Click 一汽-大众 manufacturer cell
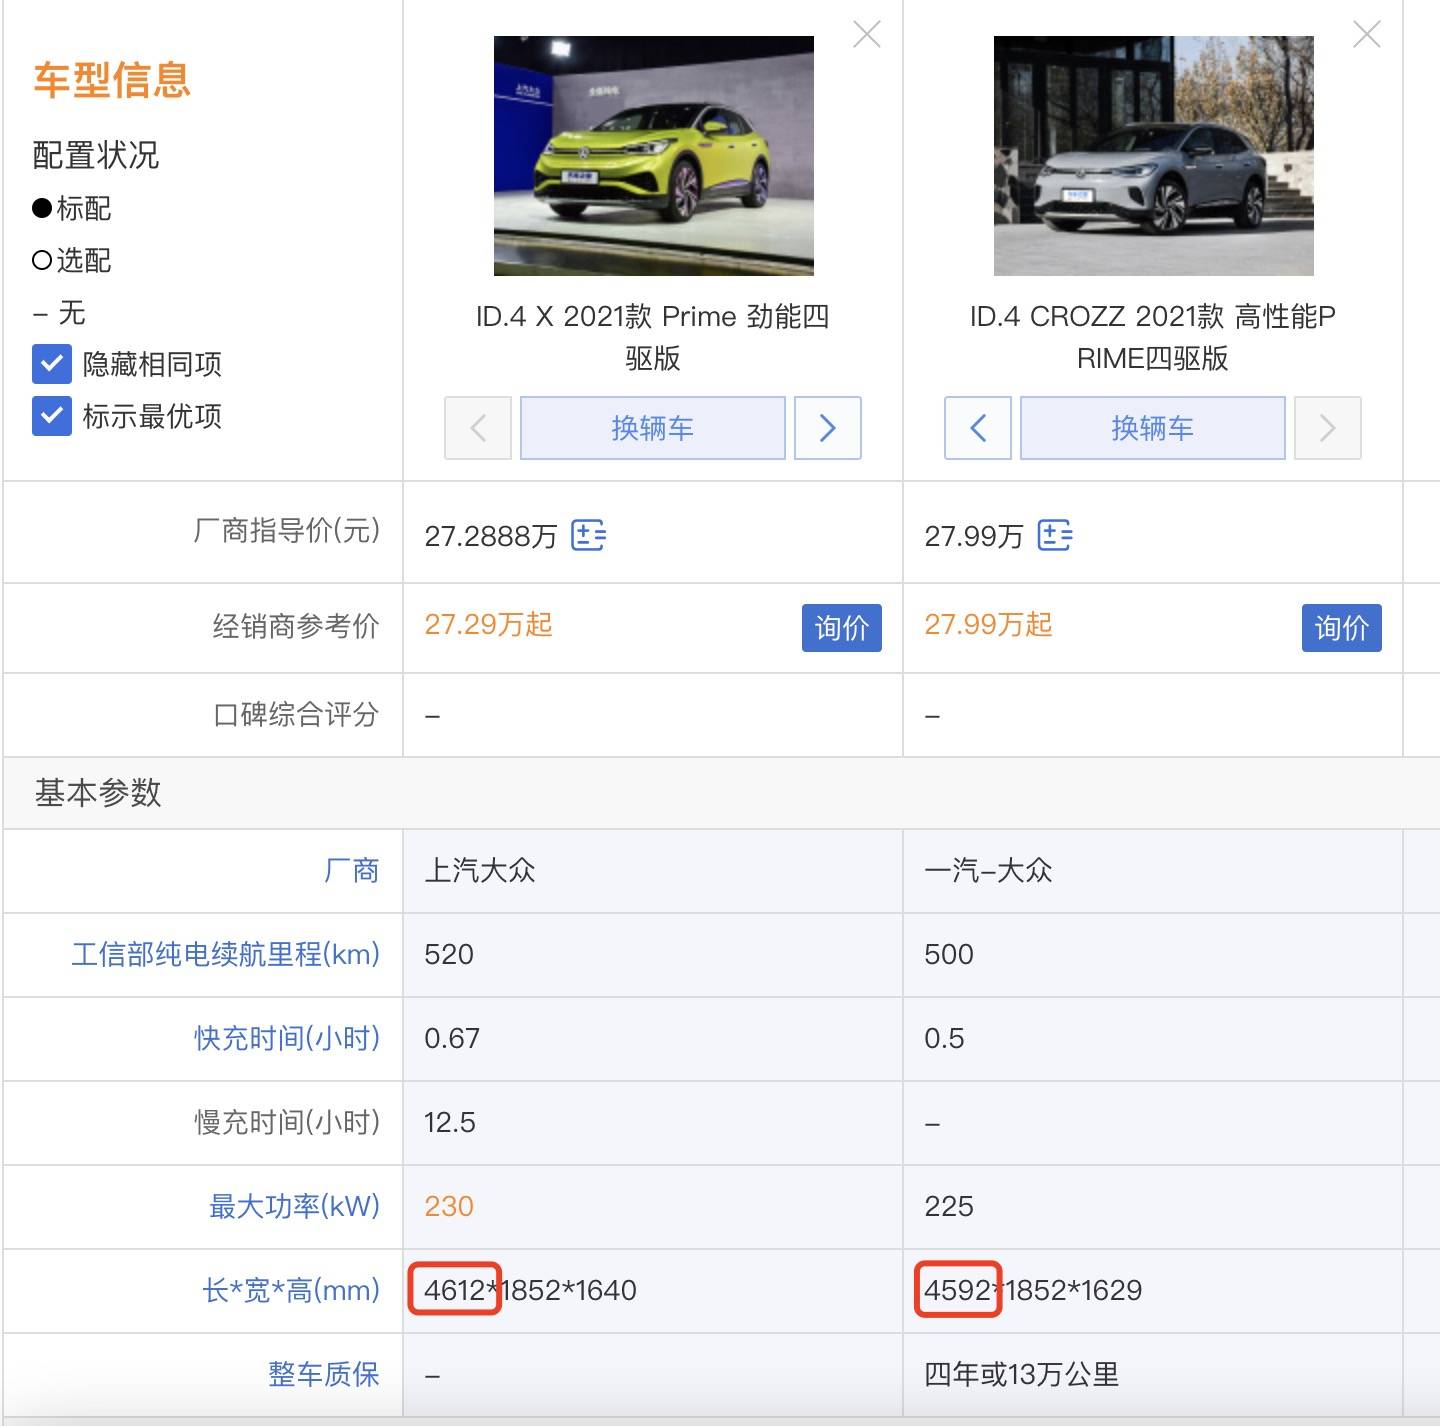Screen dimensions: 1440x1426 coord(988,870)
